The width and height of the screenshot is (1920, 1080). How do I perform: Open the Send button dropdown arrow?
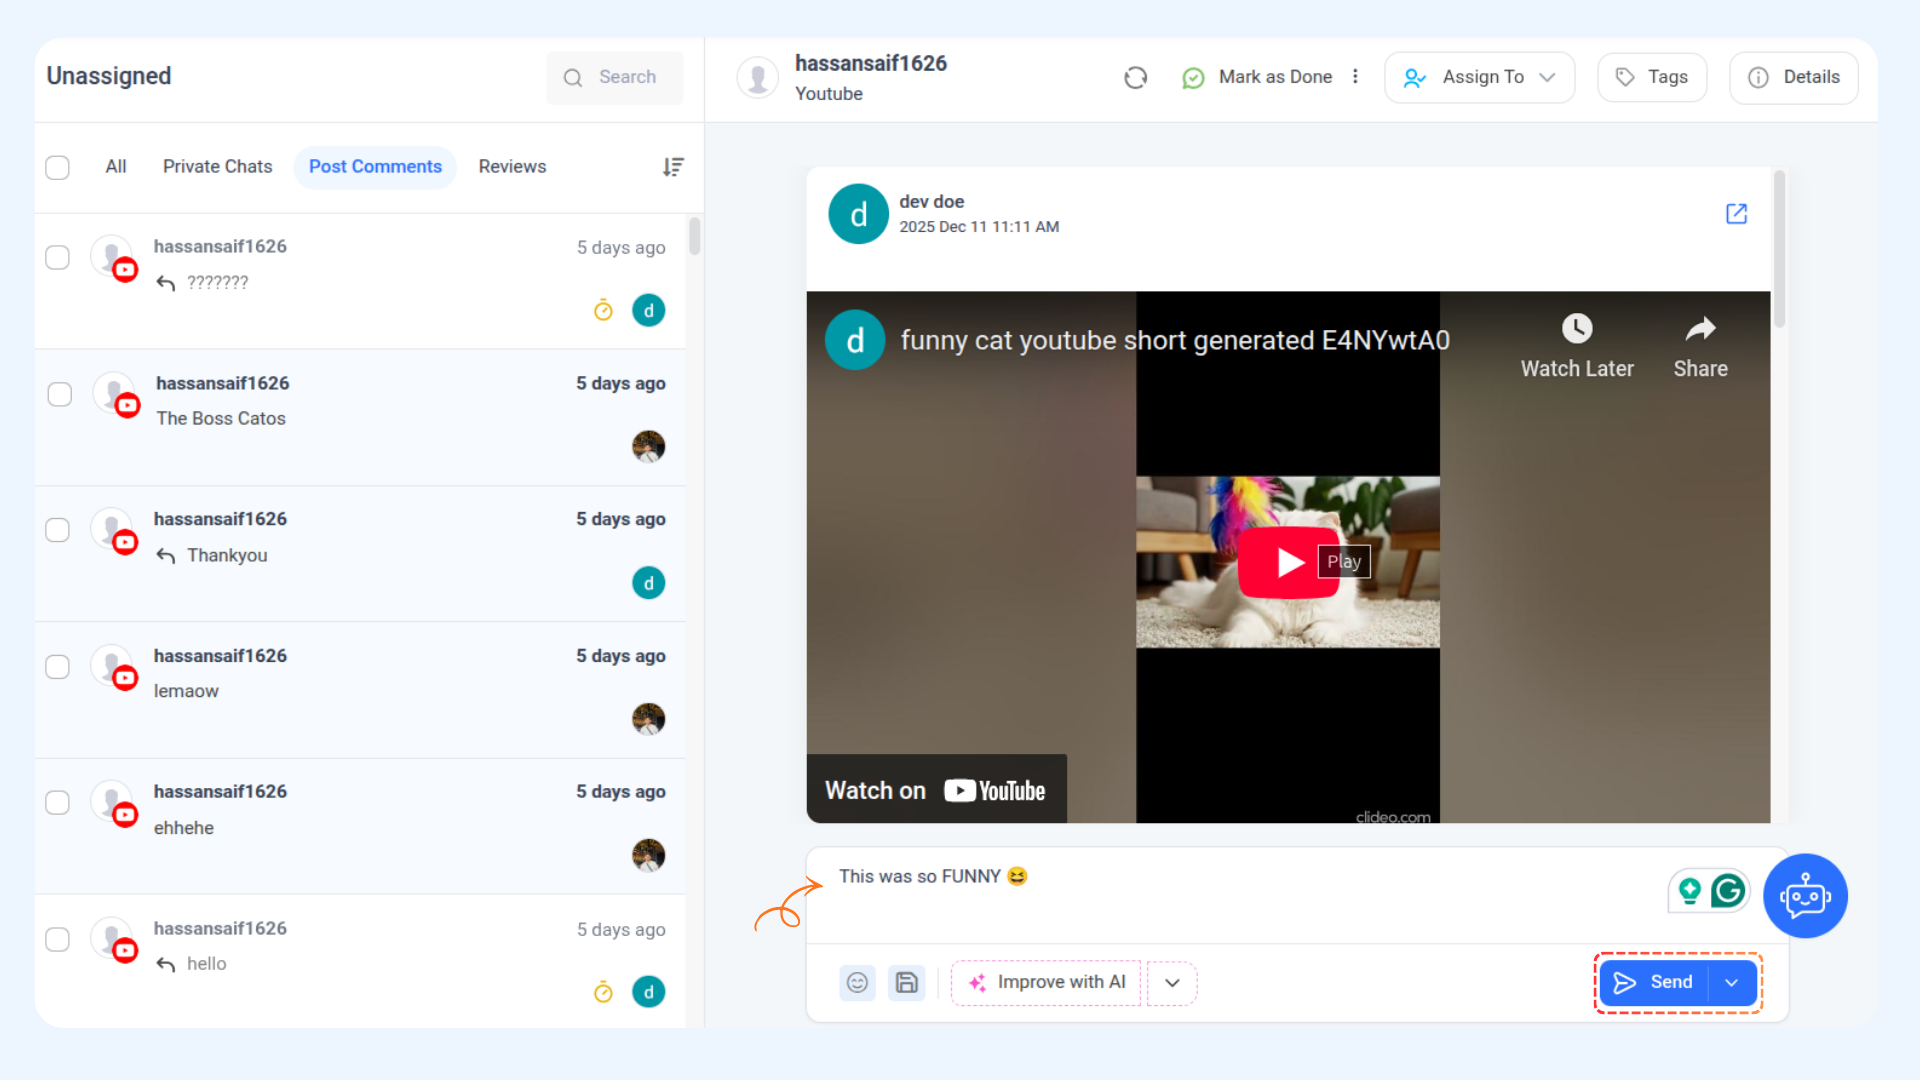[x=1732, y=982]
